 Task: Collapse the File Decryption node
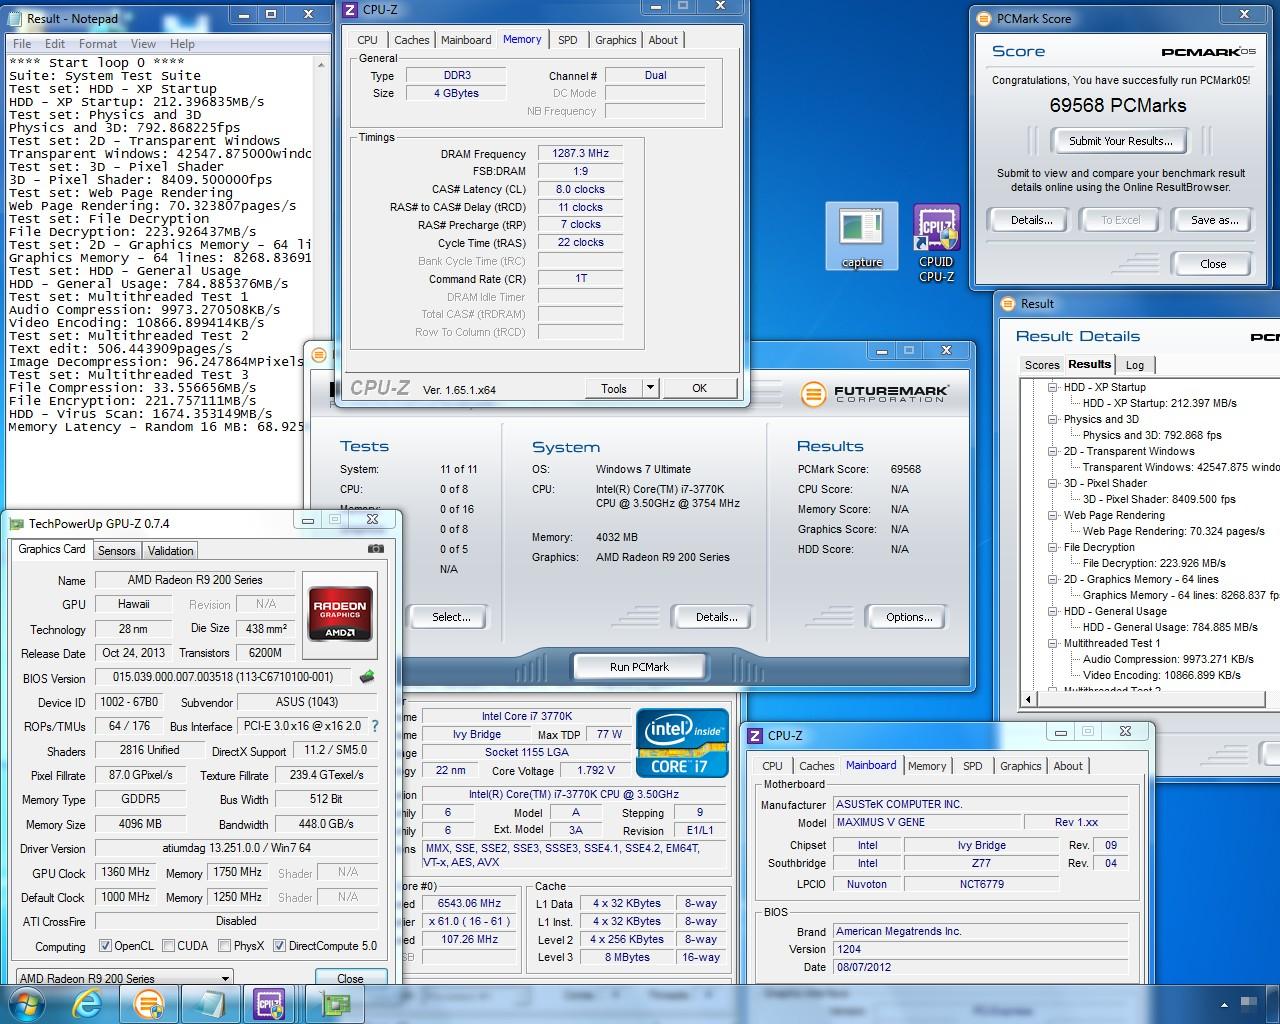click(x=1052, y=547)
